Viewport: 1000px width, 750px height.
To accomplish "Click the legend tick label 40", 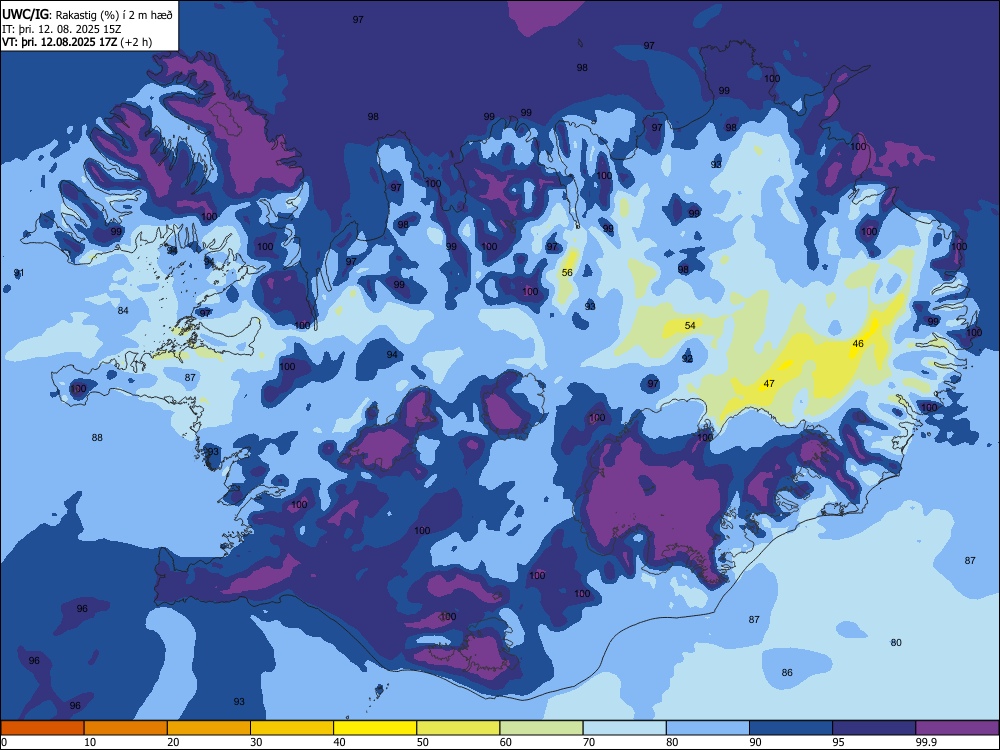I will click(340, 742).
